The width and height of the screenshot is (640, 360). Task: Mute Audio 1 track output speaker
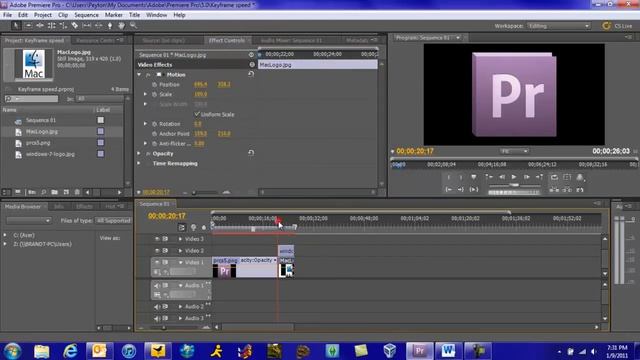coord(157,285)
